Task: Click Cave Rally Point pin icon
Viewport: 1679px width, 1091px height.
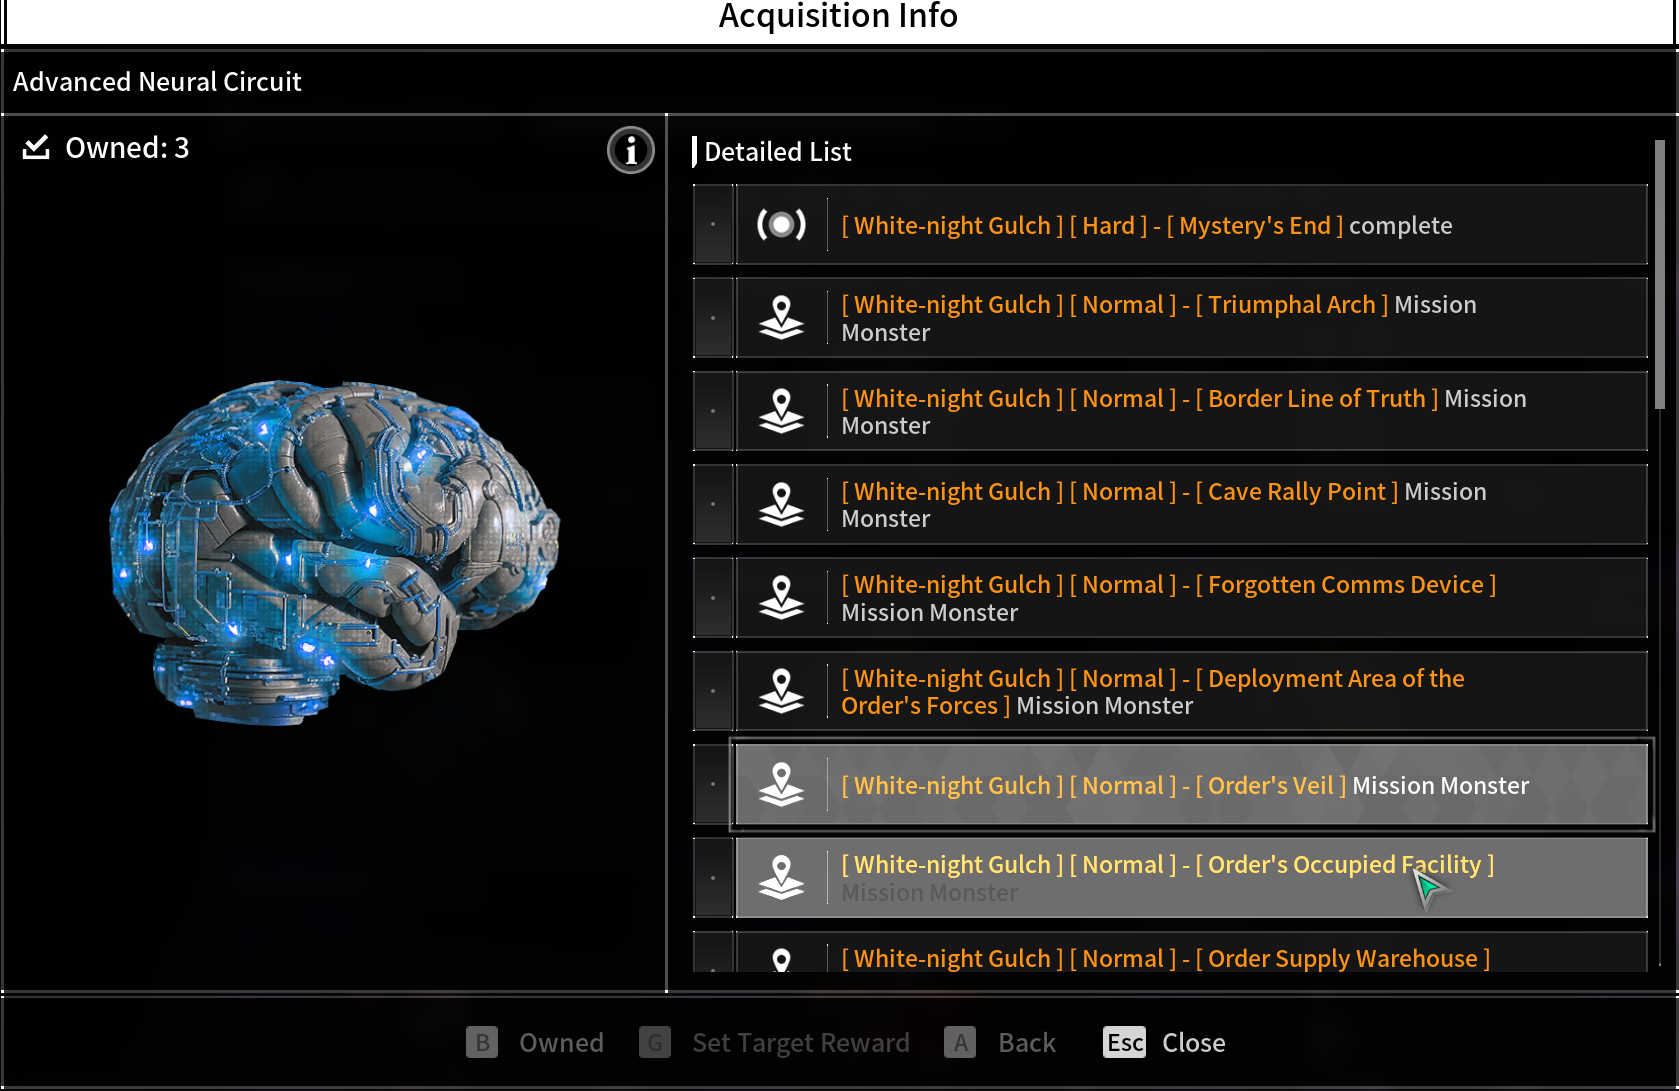Action: pos(781,504)
